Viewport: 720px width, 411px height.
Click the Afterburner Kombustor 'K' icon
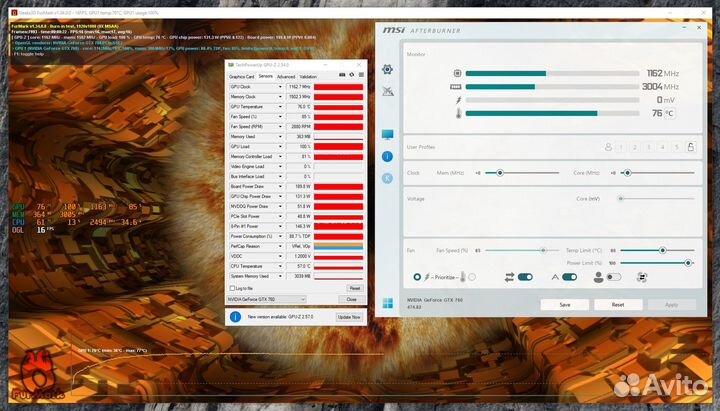[x=387, y=178]
